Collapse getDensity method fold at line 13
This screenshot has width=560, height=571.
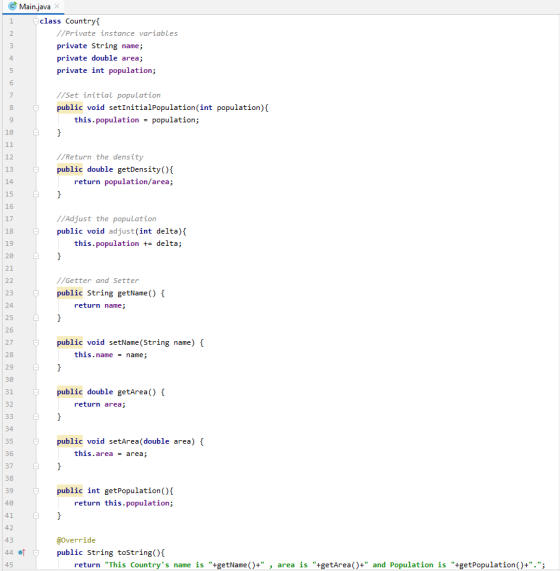[36, 169]
